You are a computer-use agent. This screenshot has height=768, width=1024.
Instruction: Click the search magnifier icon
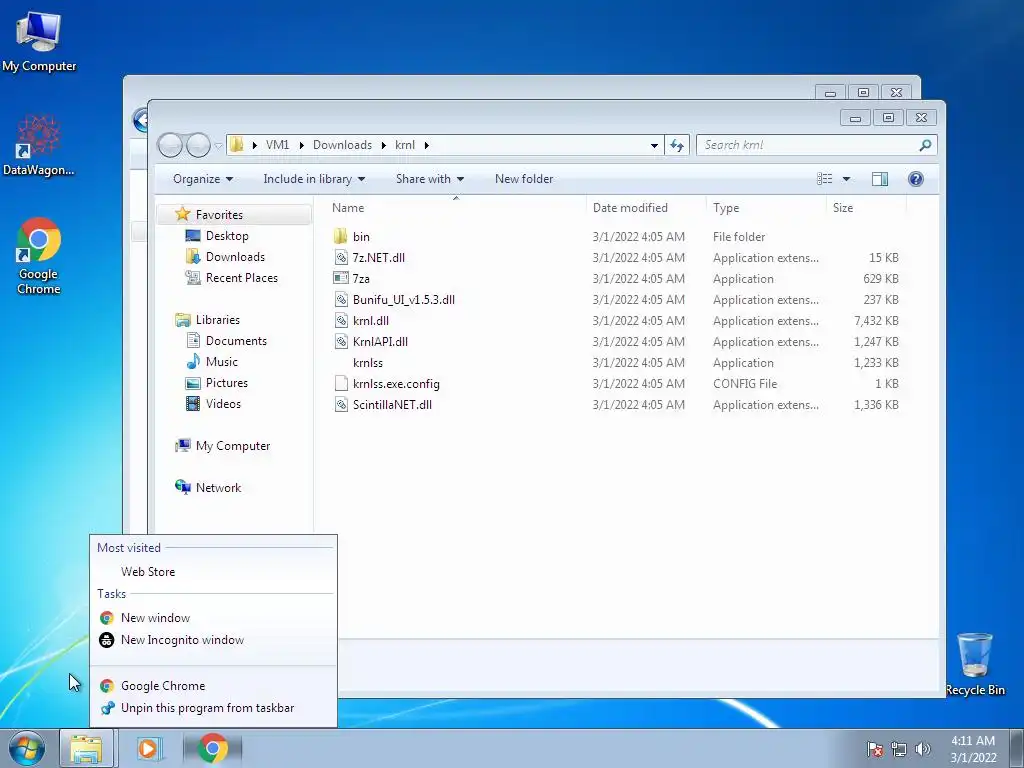(x=925, y=145)
